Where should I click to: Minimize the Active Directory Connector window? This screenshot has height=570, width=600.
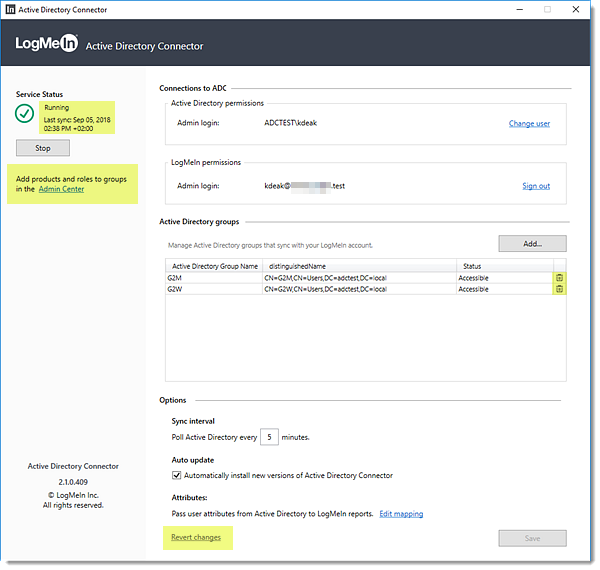coord(520,10)
